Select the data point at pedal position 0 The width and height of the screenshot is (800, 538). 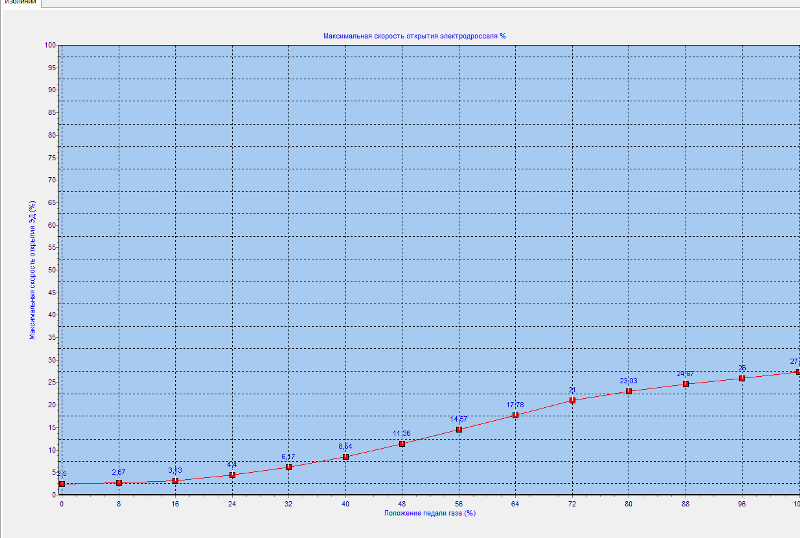[x=62, y=484]
